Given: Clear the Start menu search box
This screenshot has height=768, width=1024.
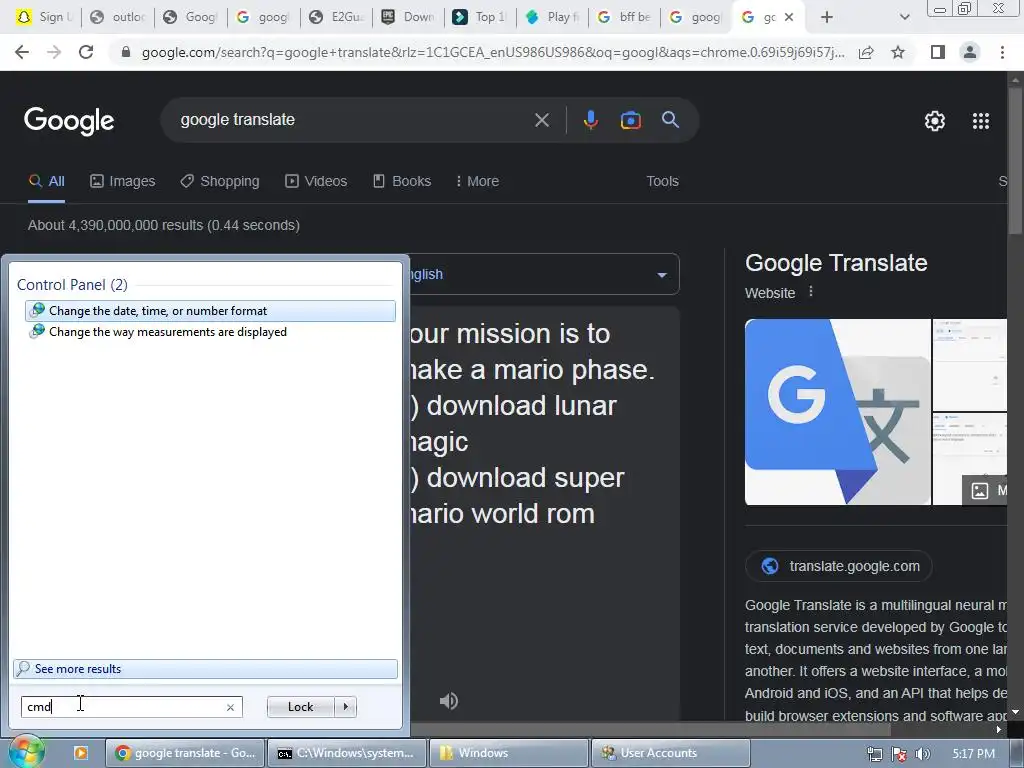Looking at the screenshot, I should tap(230, 707).
